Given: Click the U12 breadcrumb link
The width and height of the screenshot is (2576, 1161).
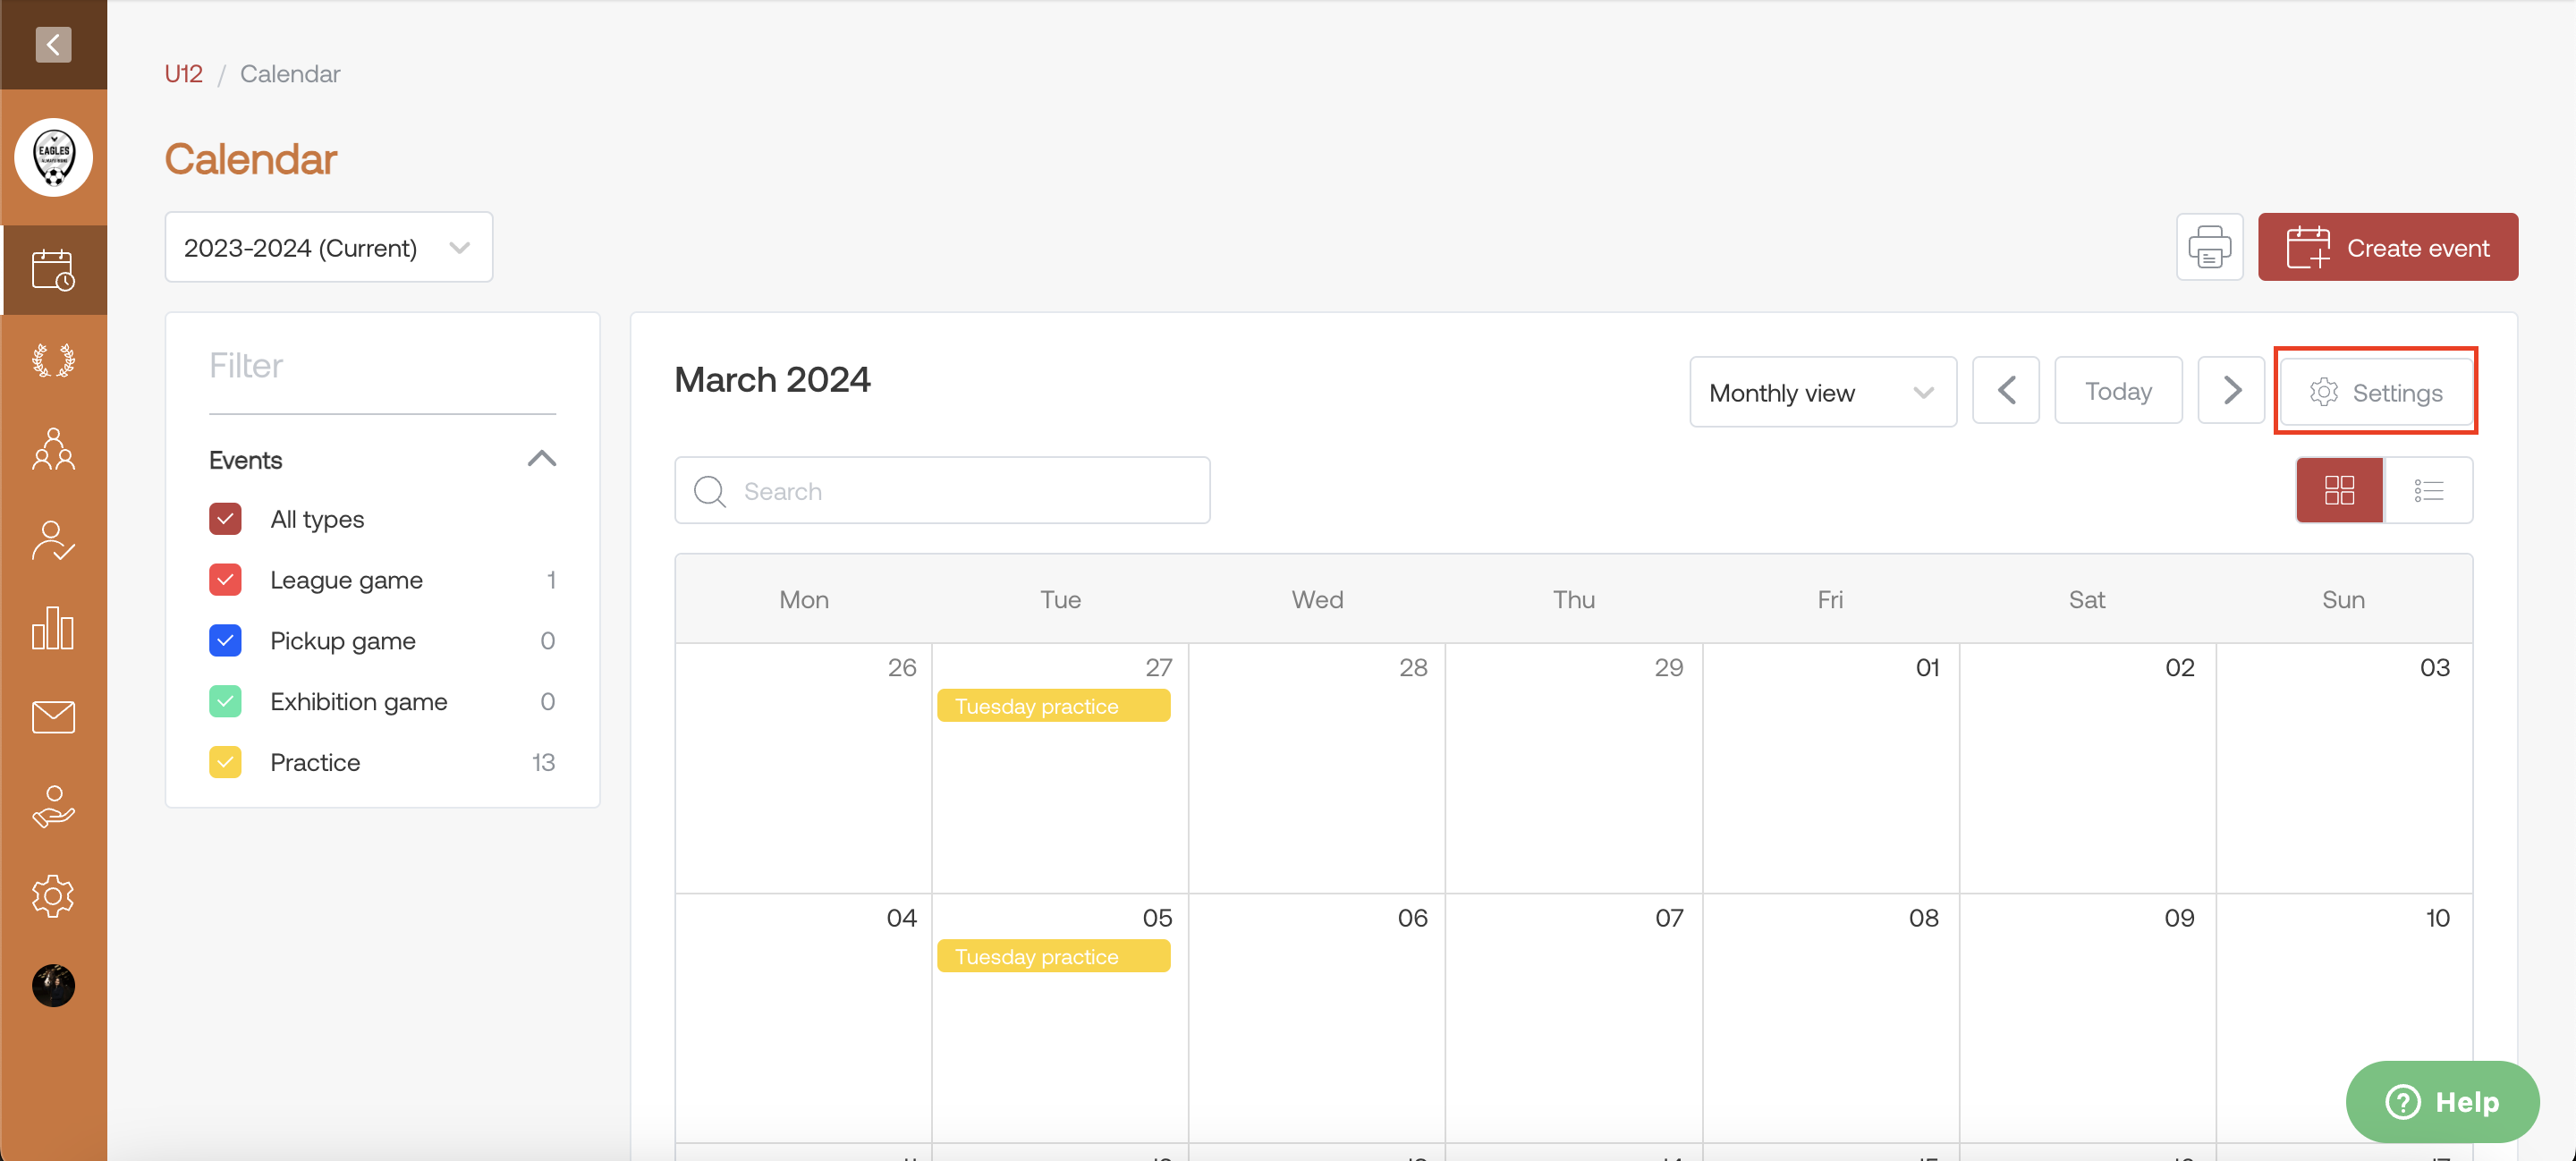Looking at the screenshot, I should [x=183, y=74].
